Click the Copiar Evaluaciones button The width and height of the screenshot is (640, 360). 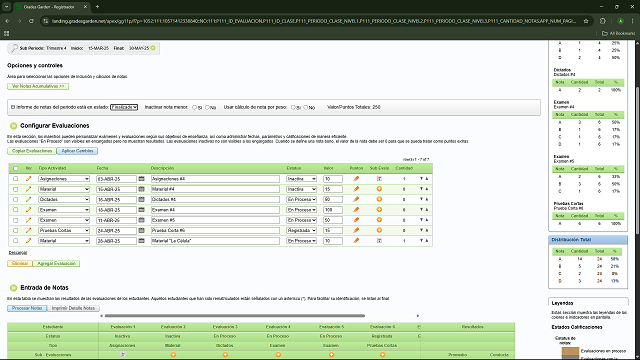pyautogui.click(x=32, y=151)
